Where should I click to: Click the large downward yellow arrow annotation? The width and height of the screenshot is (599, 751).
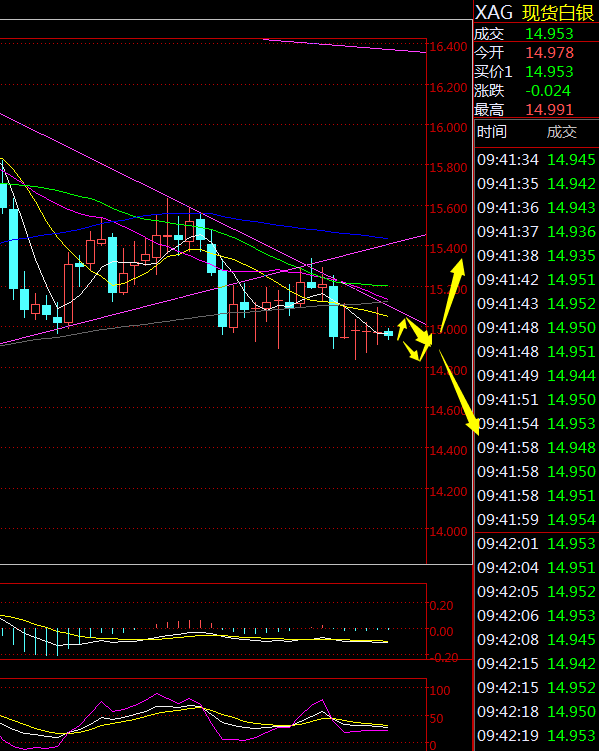pos(459,392)
